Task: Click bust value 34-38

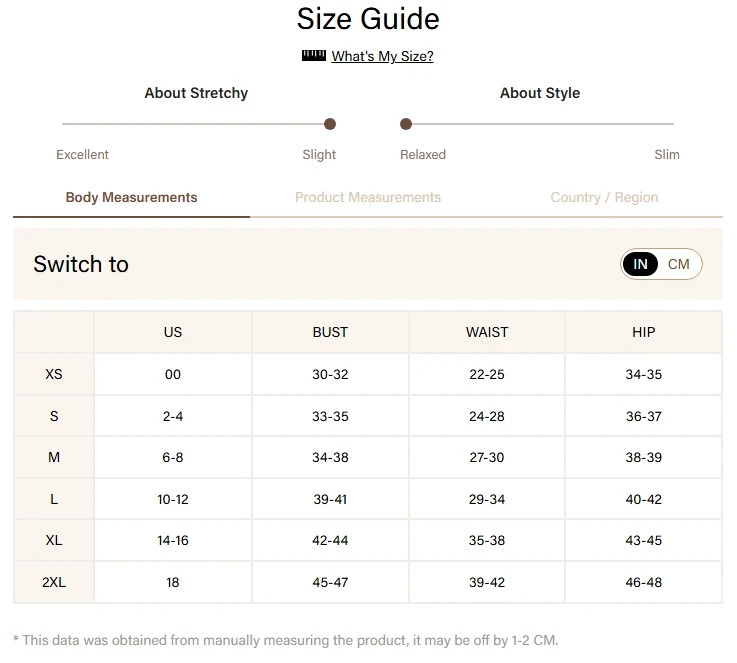Action: point(330,457)
